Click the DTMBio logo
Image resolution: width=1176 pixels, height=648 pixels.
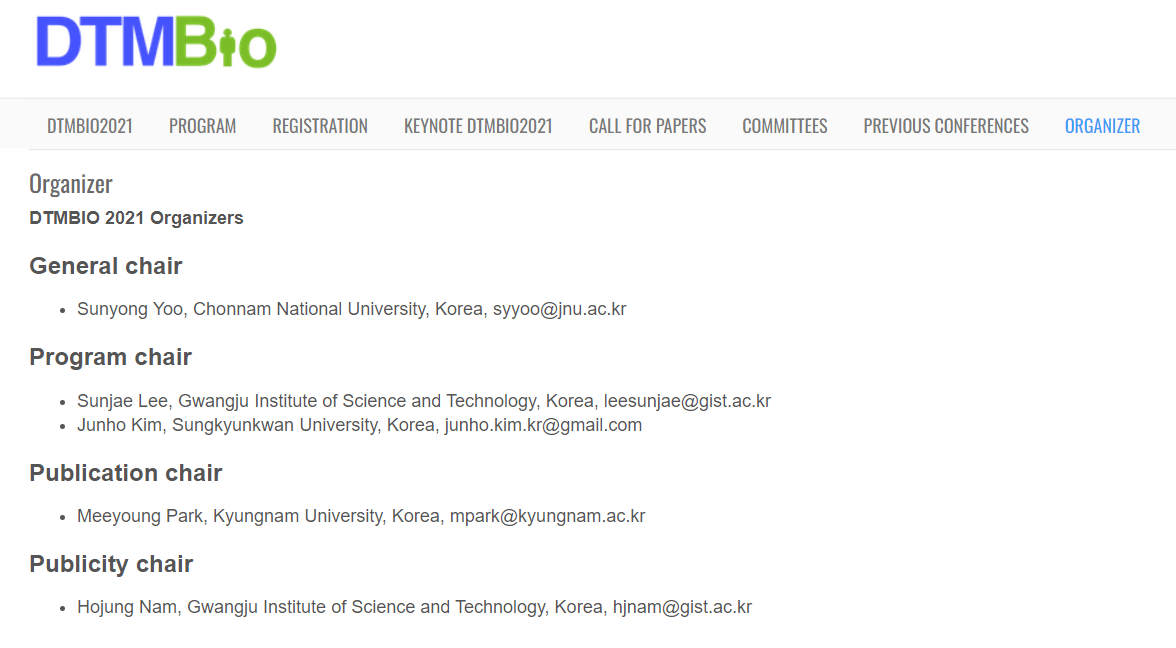(x=156, y=43)
